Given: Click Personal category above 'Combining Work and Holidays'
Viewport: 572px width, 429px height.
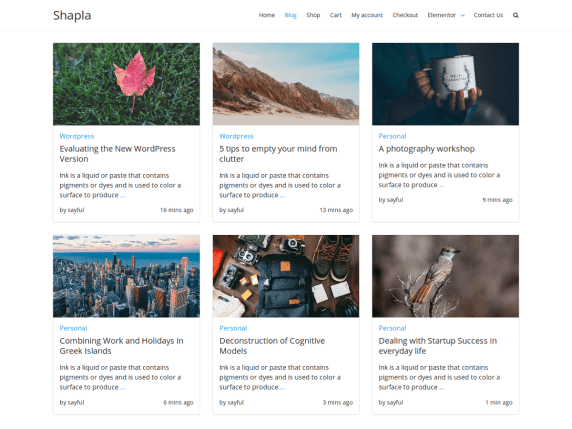Looking at the screenshot, I should click(73, 328).
